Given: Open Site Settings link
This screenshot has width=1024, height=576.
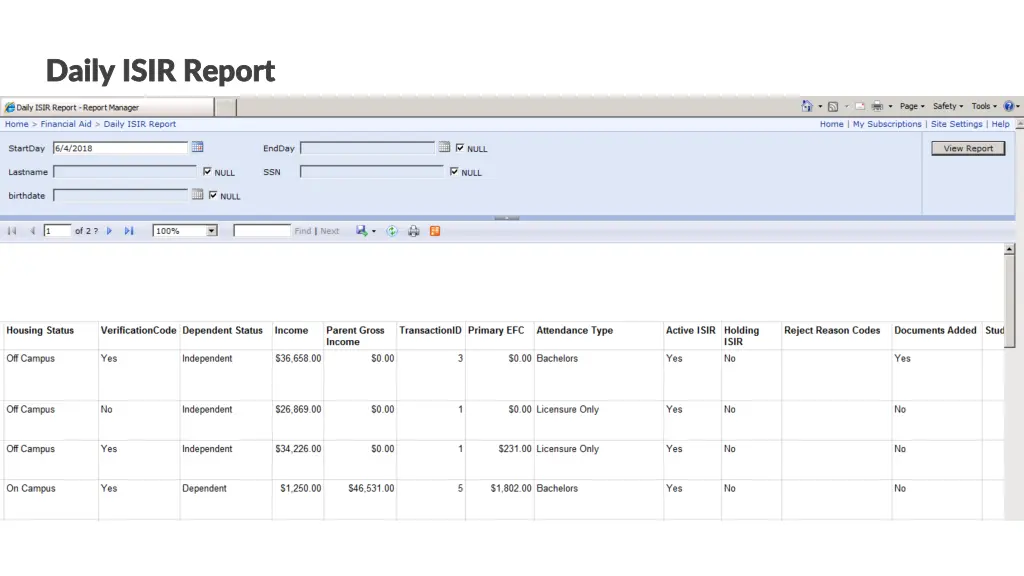Looking at the screenshot, I should click(957, 124).
